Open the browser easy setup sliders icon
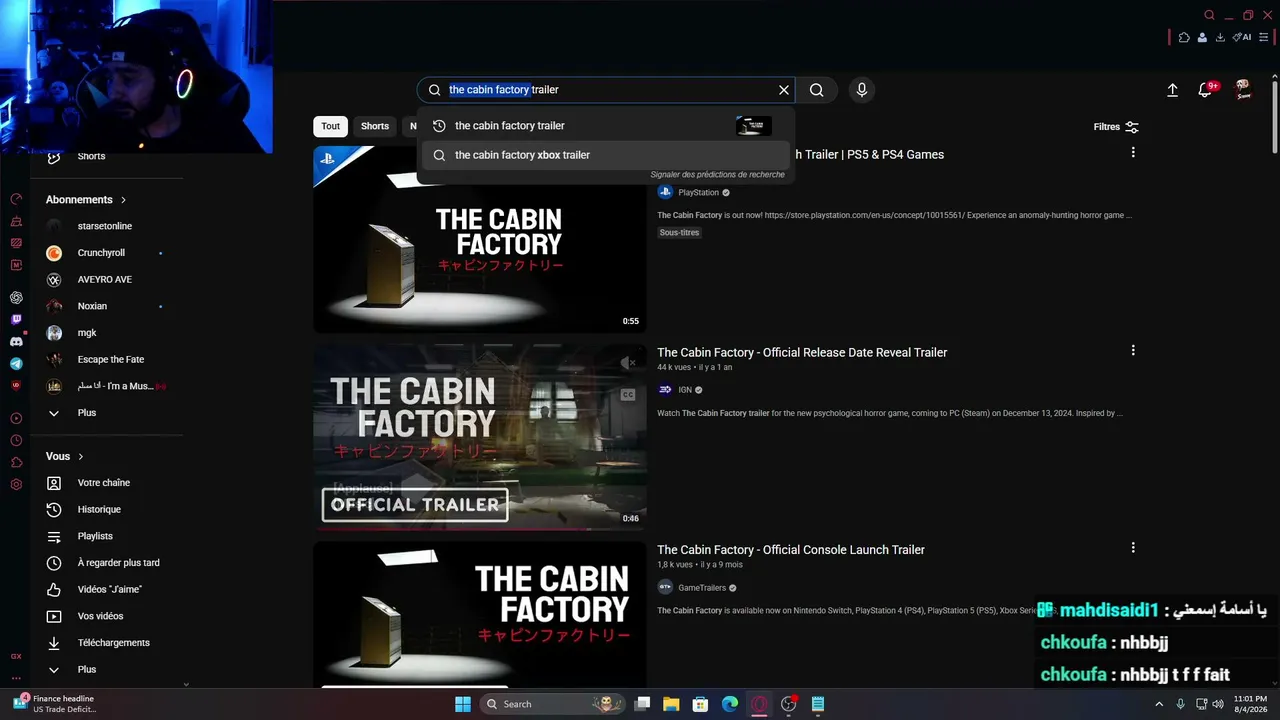 pos(1264,37)
